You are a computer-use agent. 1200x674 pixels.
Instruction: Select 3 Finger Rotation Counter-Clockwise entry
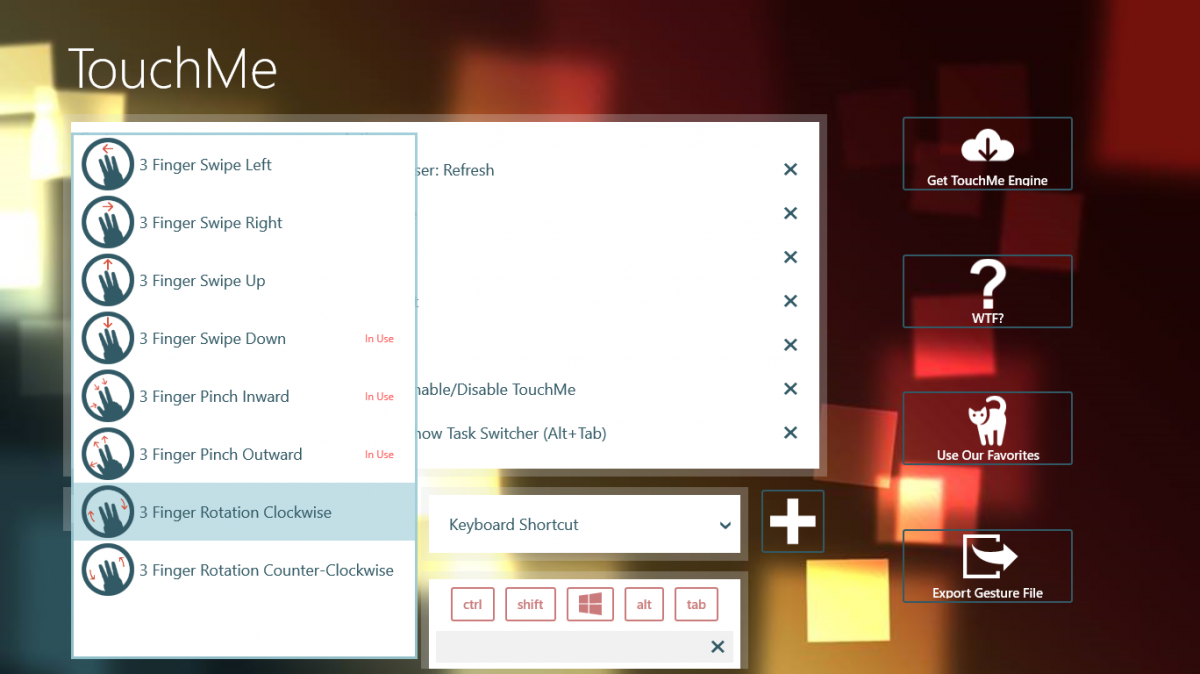click(244, 570)
